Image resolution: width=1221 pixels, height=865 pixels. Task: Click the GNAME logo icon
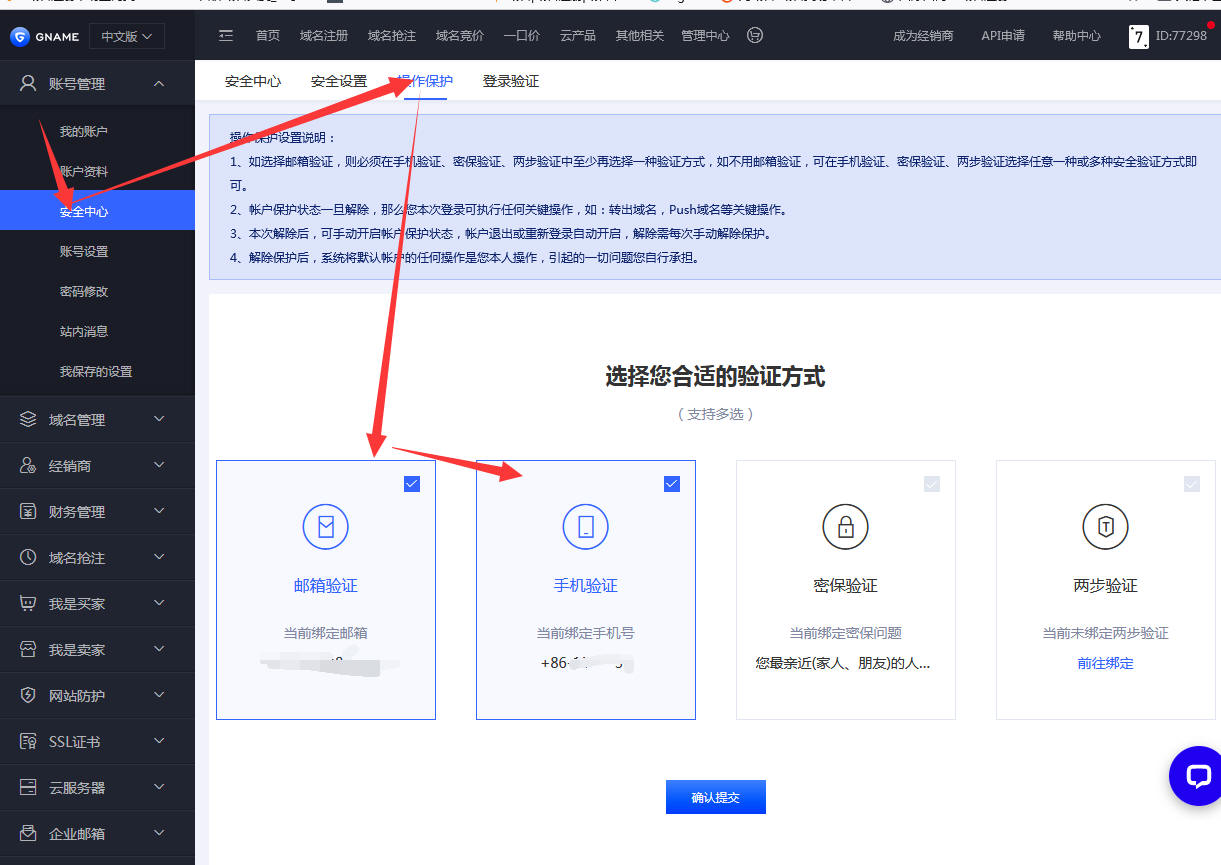click(20, 37)
